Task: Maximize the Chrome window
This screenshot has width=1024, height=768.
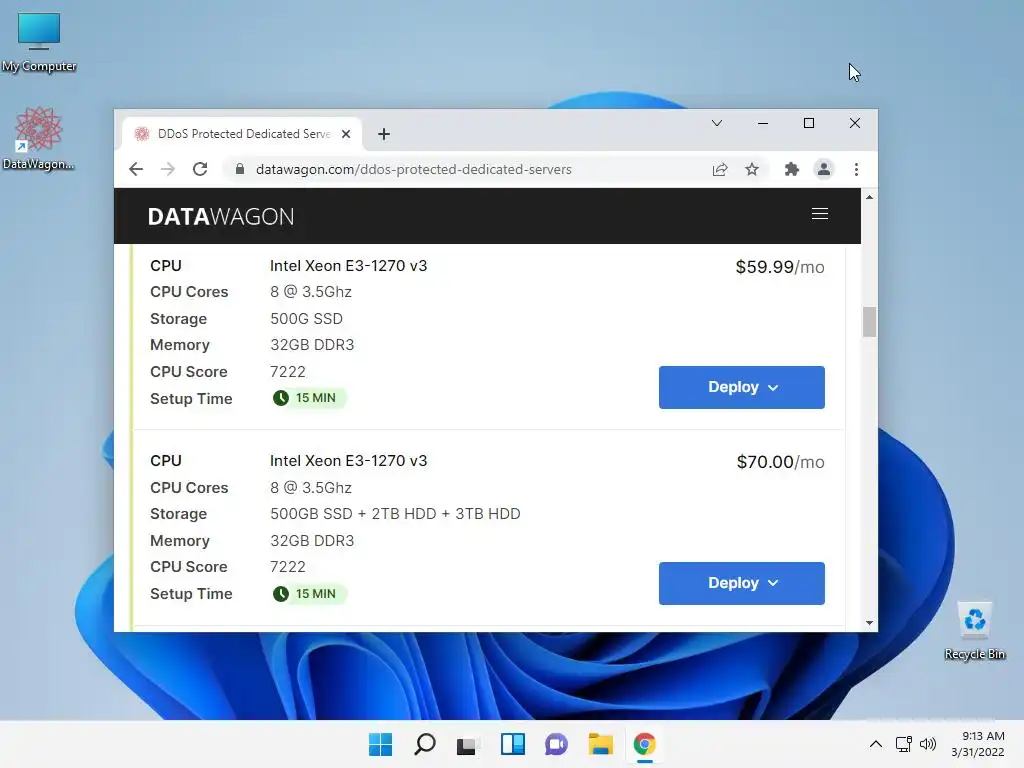Action: [x=808, y=123]
